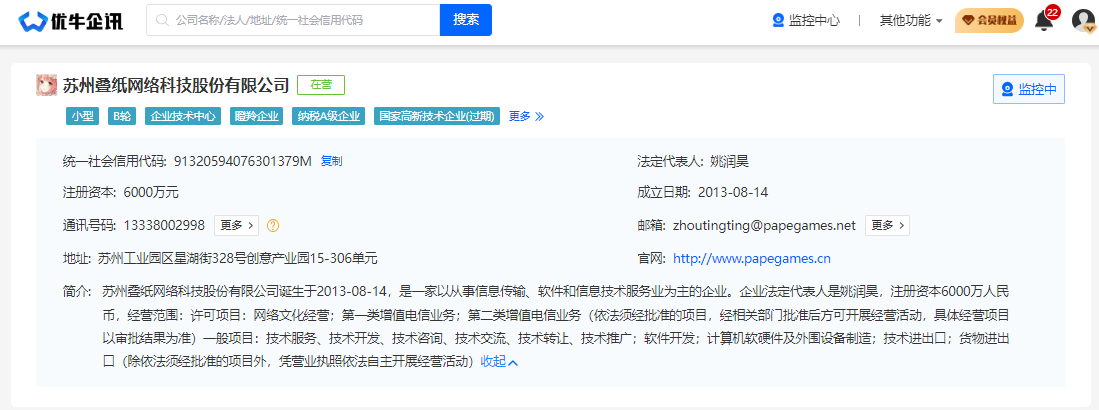Open the official website link http://www.papegames.cn
The width and height of the screenshot is (1099, 410).
[752, 259]
